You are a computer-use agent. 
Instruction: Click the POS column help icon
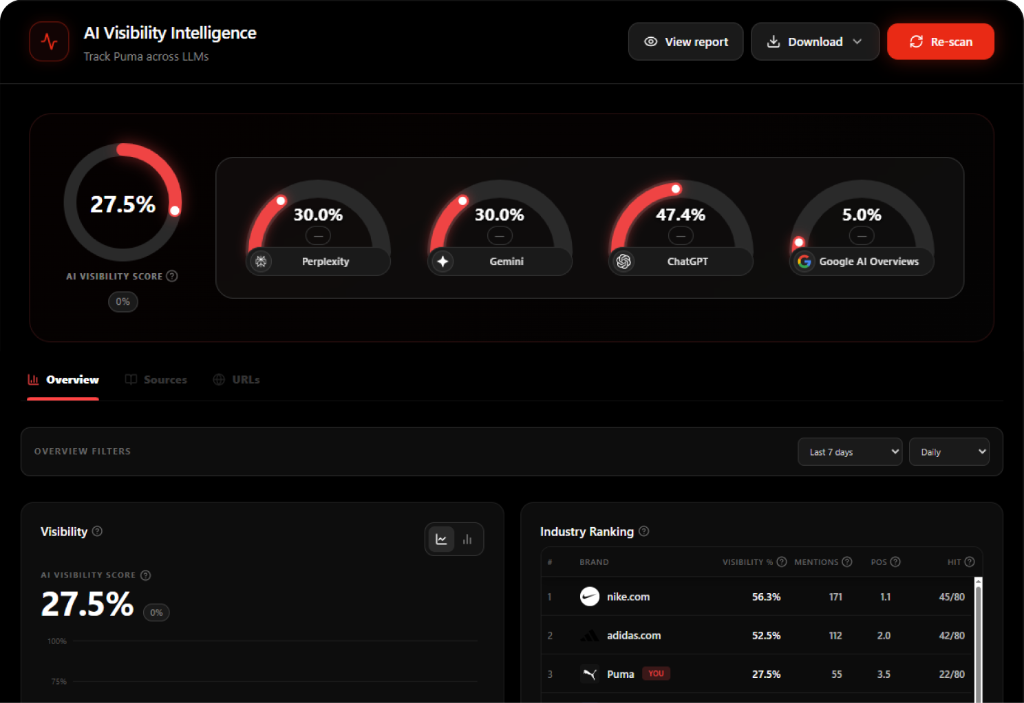coord(895,562)
